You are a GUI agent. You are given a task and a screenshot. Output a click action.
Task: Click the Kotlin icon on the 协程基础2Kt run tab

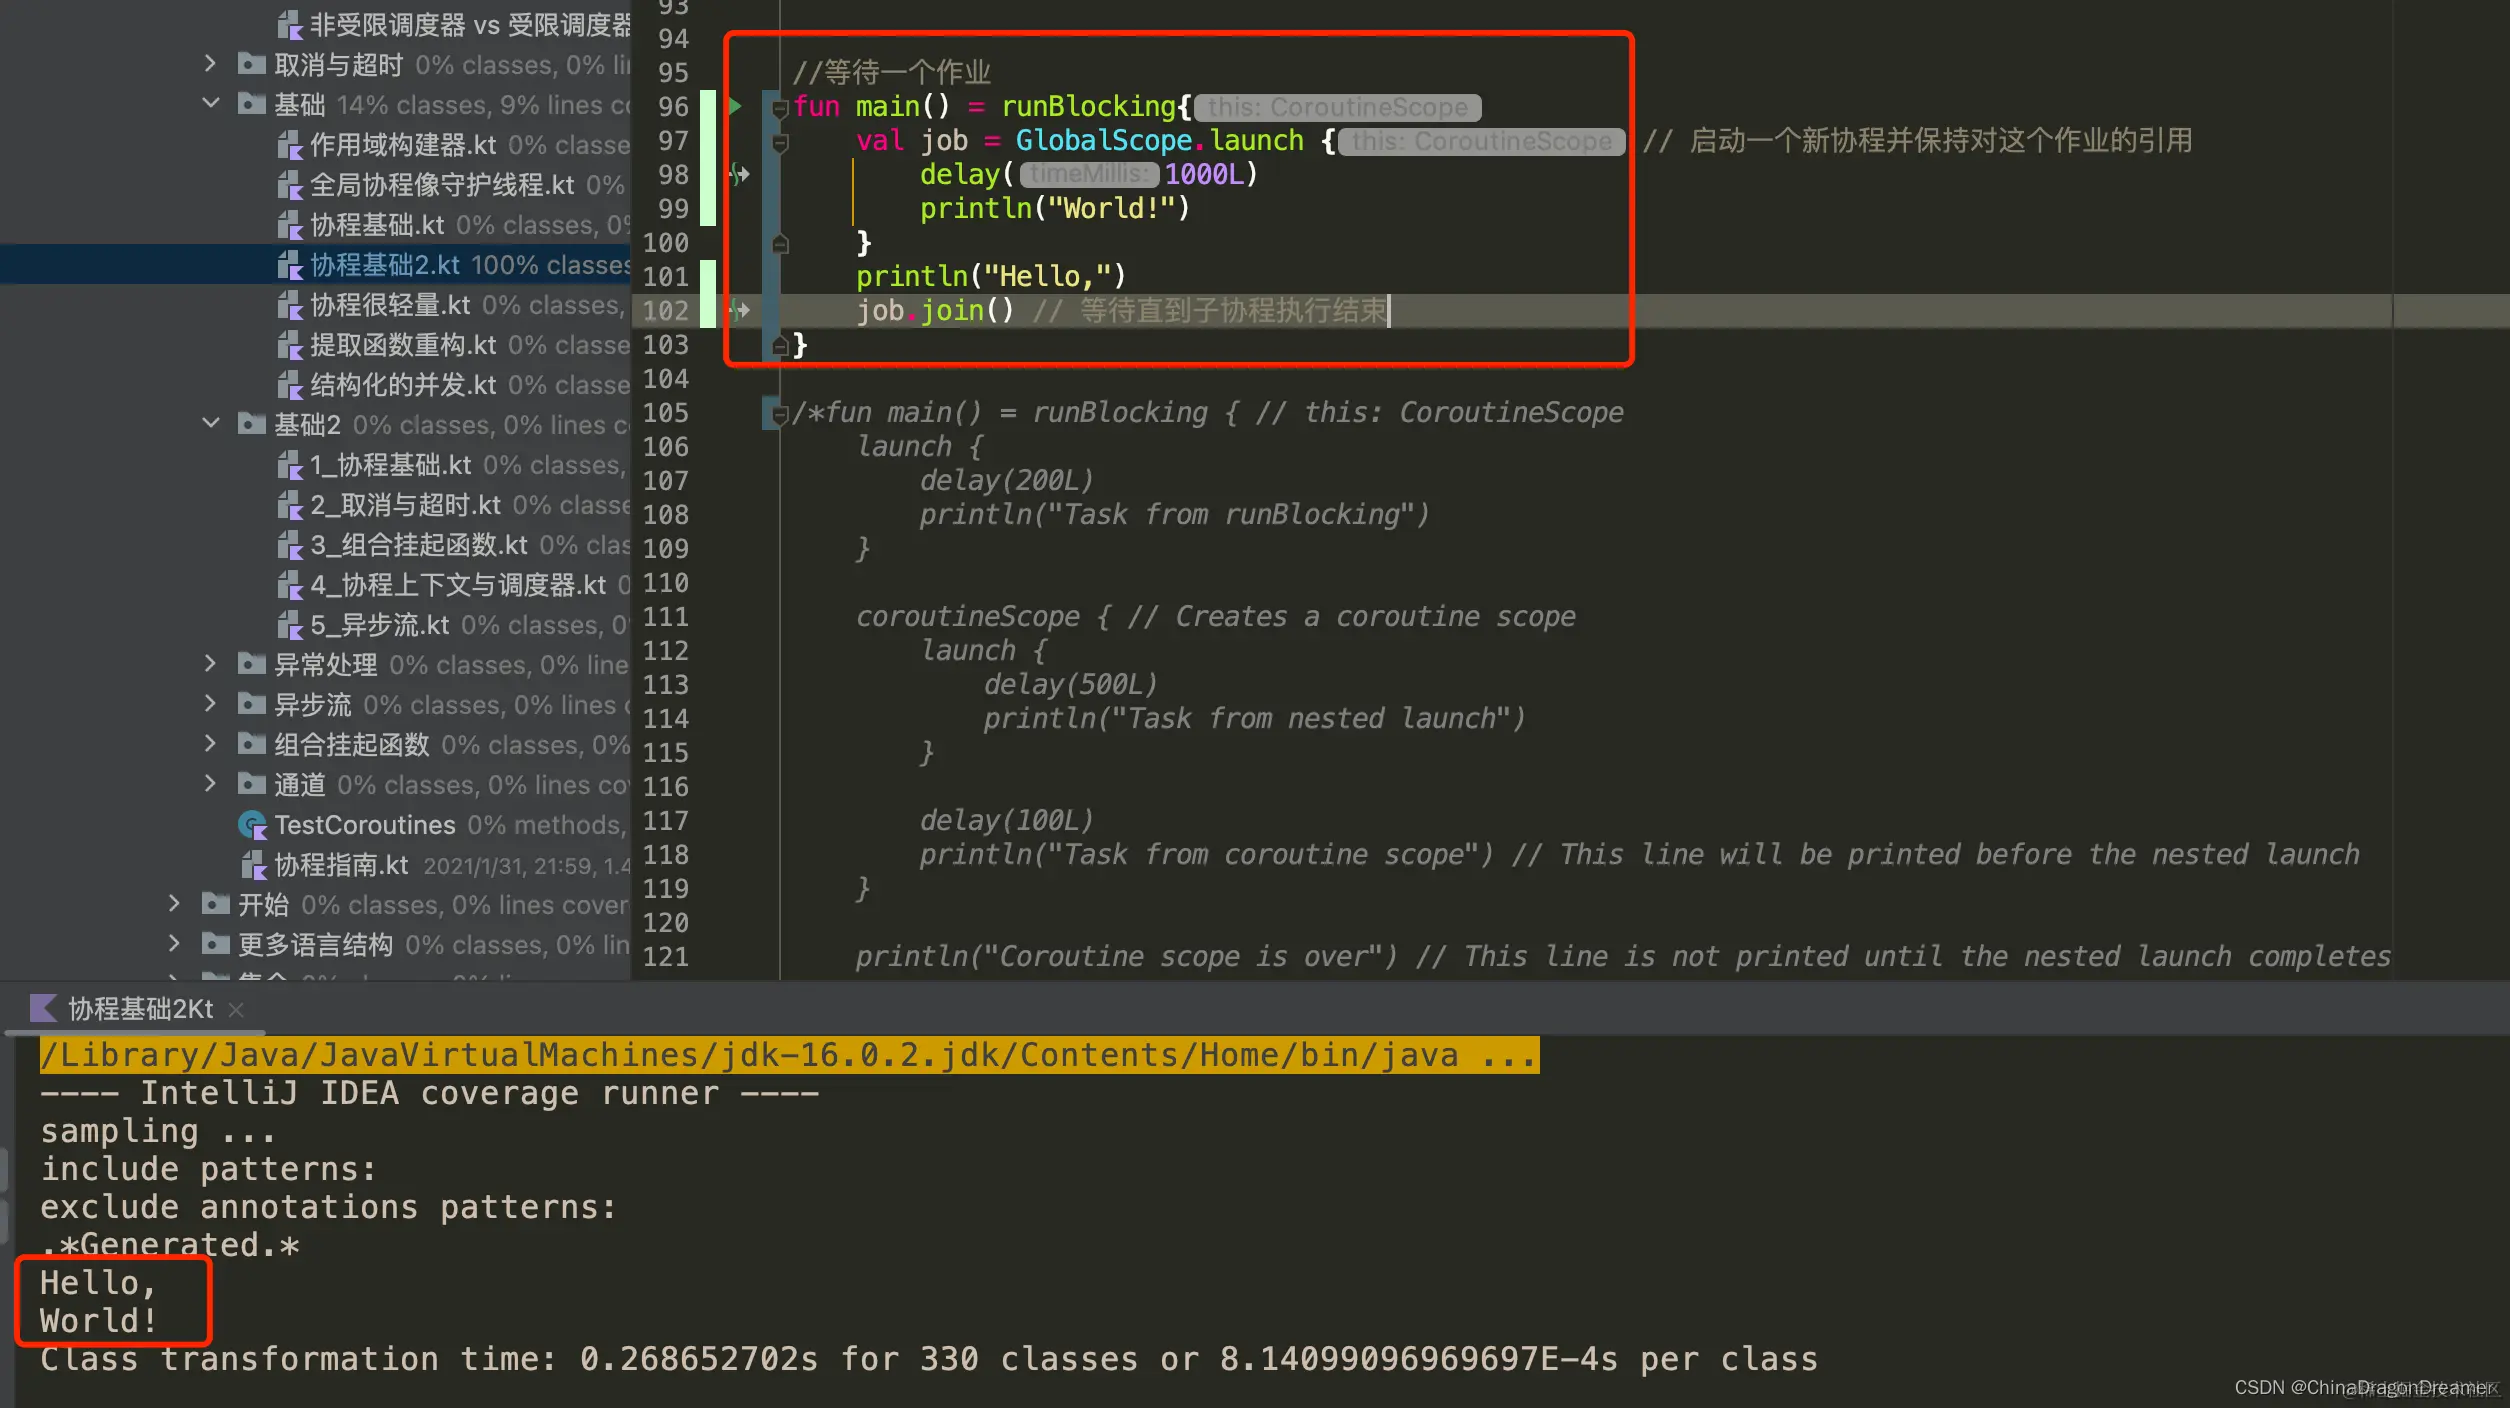(43, 1008)
